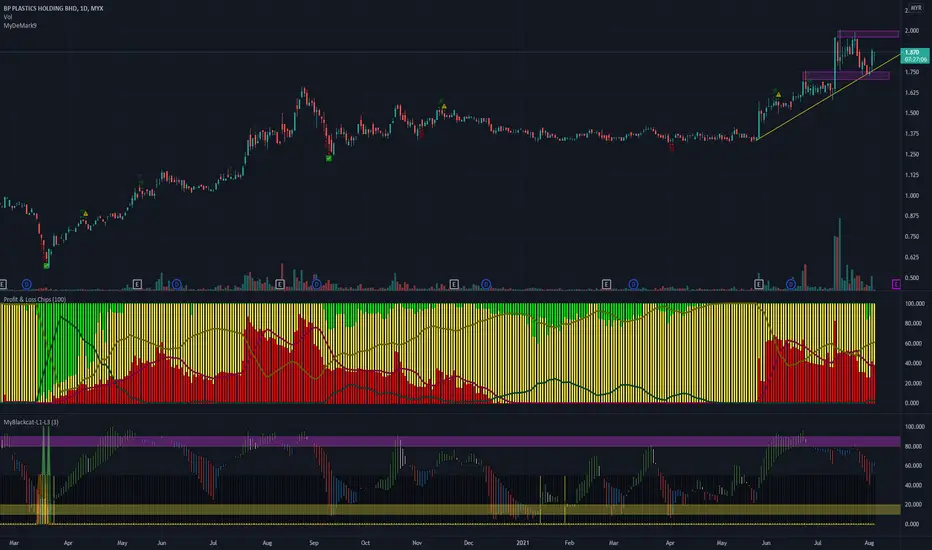
Task: Select the yellow triangle signal in November 2020
Action: click(x=444, y=106)
